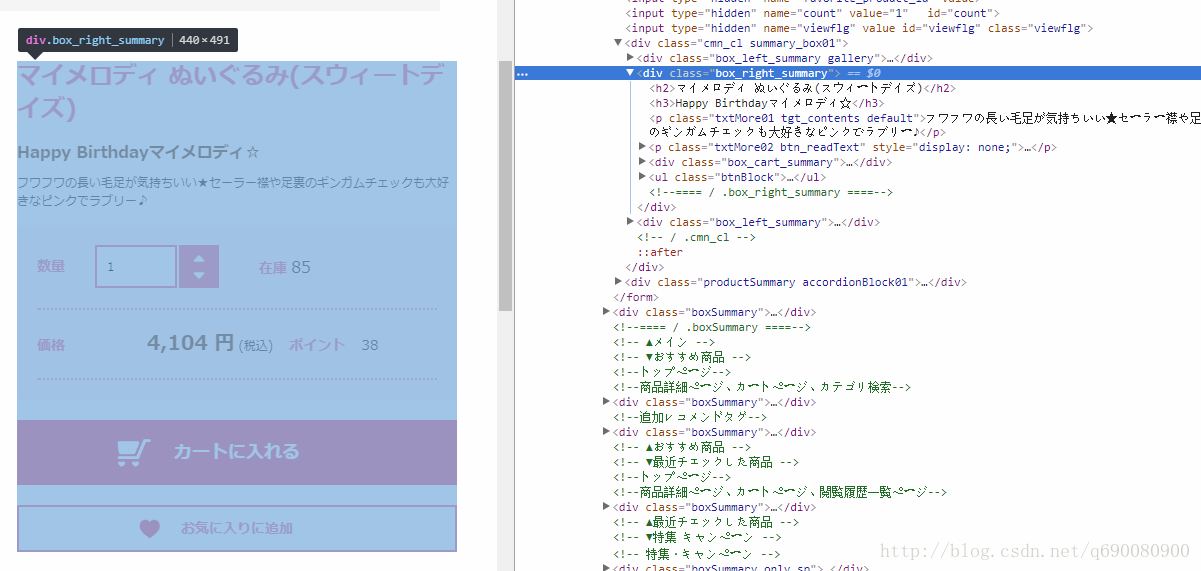Click the Happy Birthdayマイメロディ subtitle
1201x571 pixels.
[x=139, y=153]
